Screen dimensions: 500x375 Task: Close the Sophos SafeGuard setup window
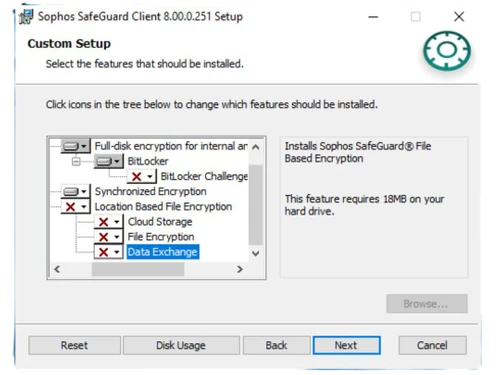click(459, 17)
